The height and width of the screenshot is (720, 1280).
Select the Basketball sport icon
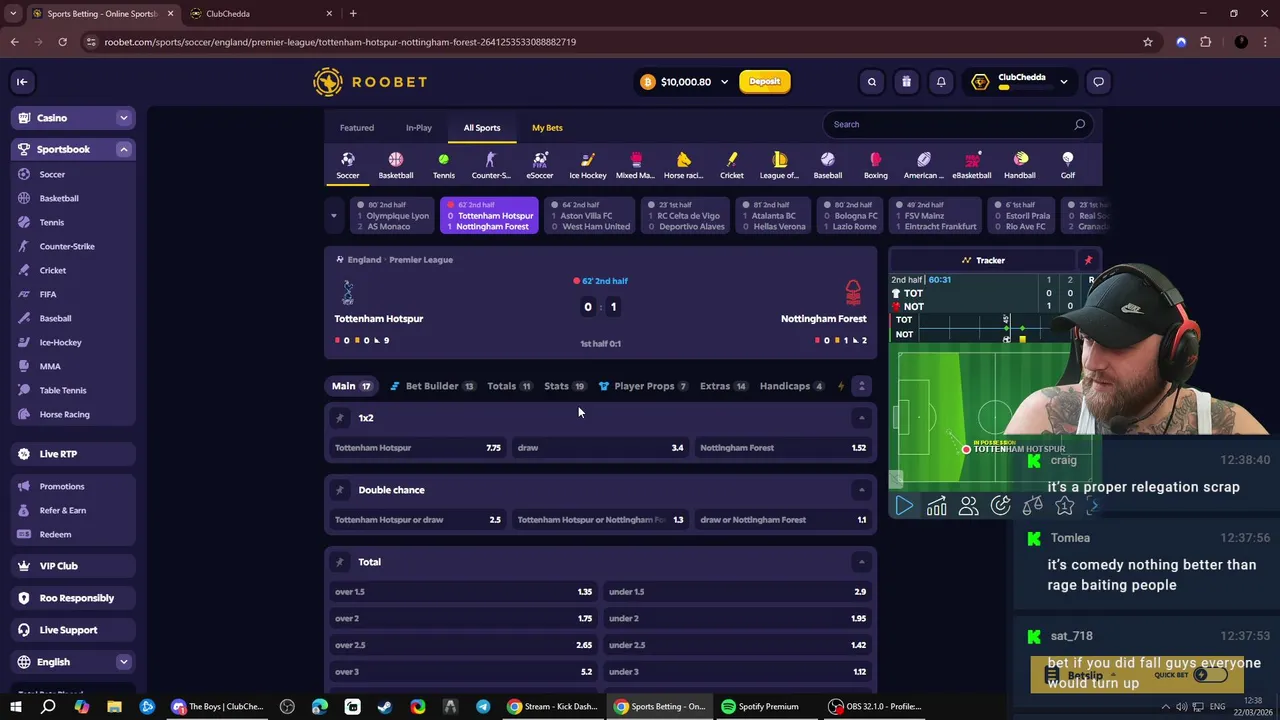pyautogui.click(x=396, y=165)
